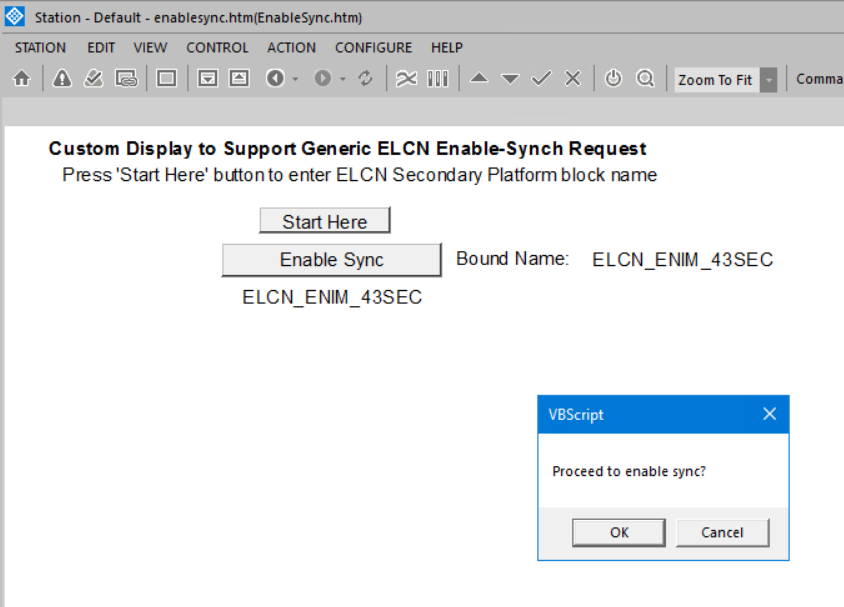Open the Station home page
This screenshot has height=607, width=844.
pyautogui.click(x=22, y=78)
